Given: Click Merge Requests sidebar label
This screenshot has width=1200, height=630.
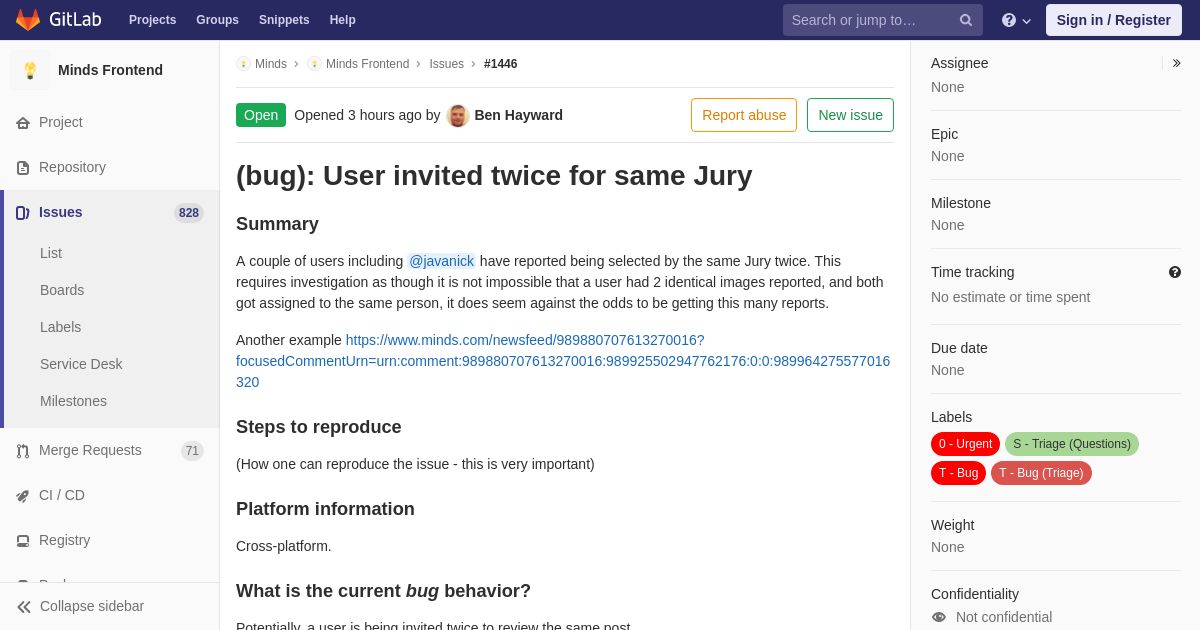Looking at the screenshot, I should click(x=90, y=450).
